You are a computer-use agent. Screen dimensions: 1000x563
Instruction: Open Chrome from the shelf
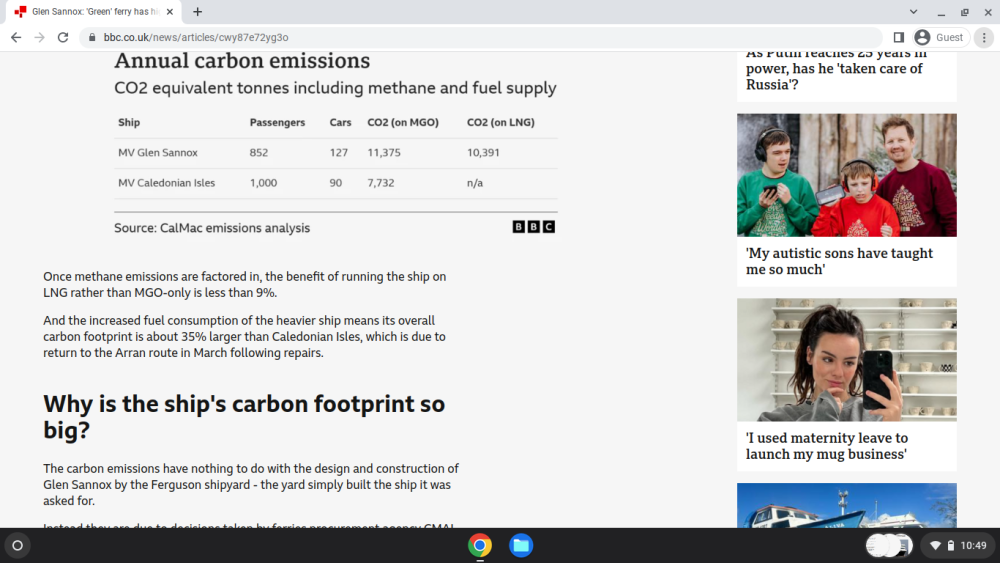(x=480, y=545)
